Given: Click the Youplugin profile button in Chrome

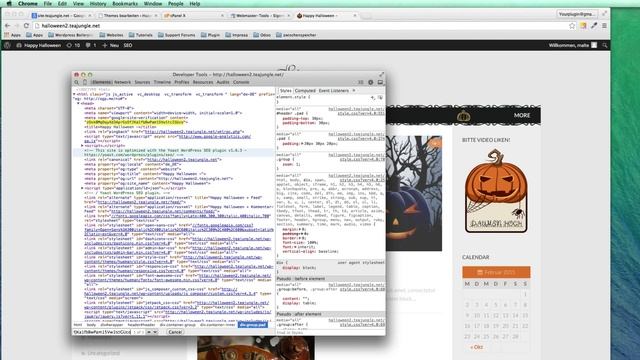Looking at the screenshot, I should pyautogui.click(x=577, y=14).
